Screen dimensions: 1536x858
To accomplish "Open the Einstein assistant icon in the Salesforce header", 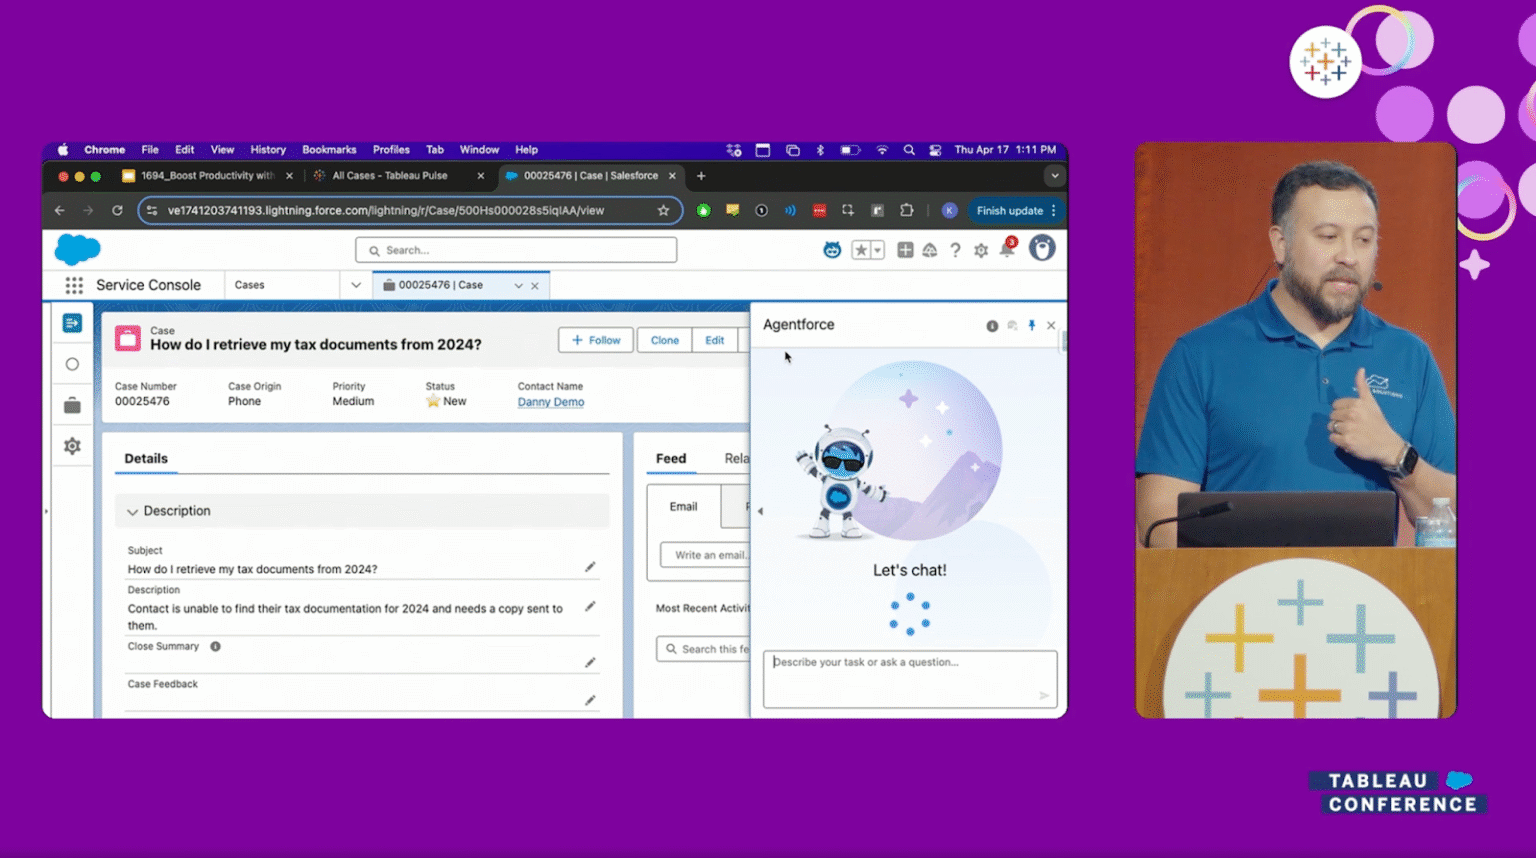I will click(832, 249).
